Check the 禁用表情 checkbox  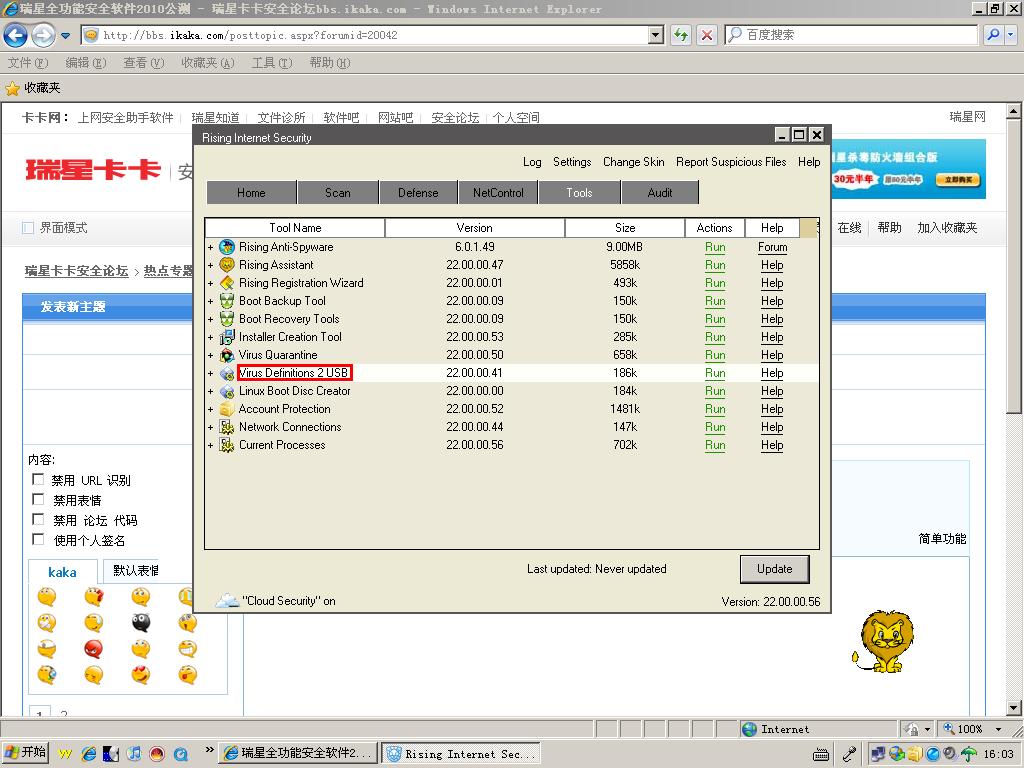(x=38, y=500)
